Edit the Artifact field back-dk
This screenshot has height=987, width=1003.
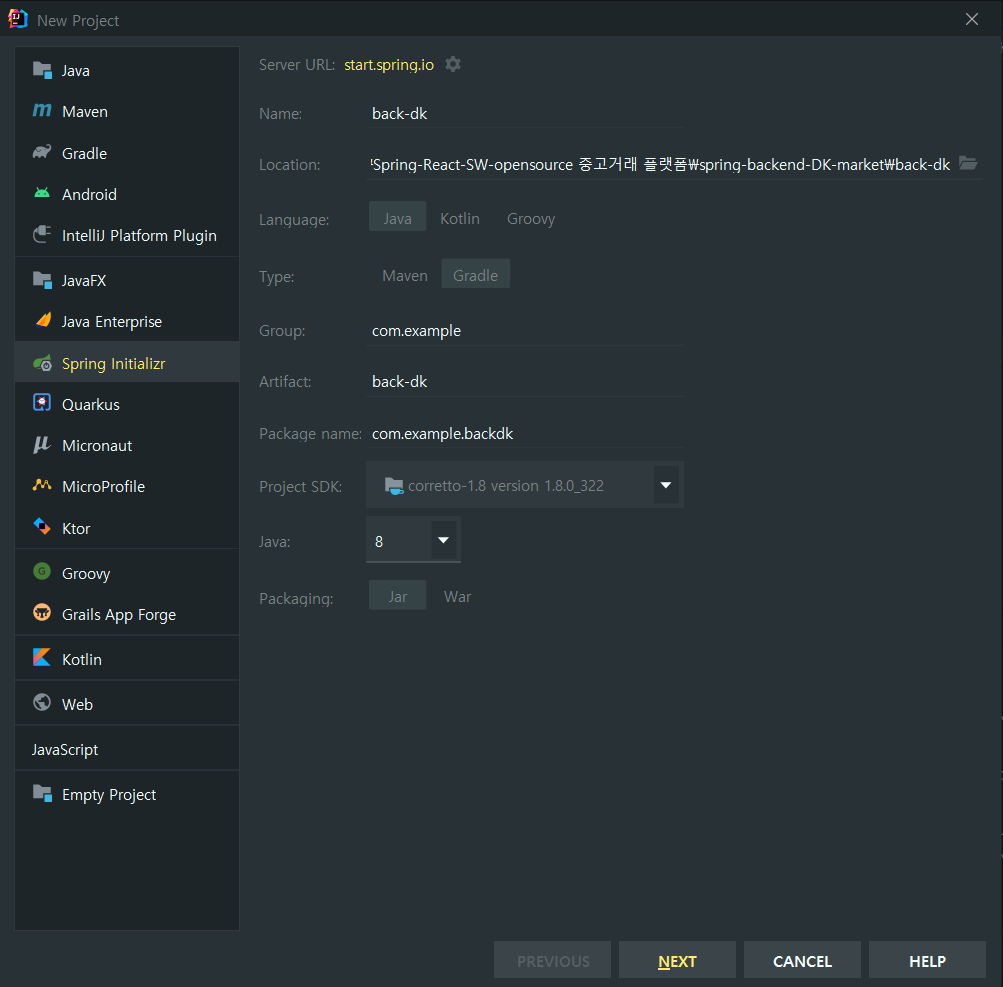[525, 382]
